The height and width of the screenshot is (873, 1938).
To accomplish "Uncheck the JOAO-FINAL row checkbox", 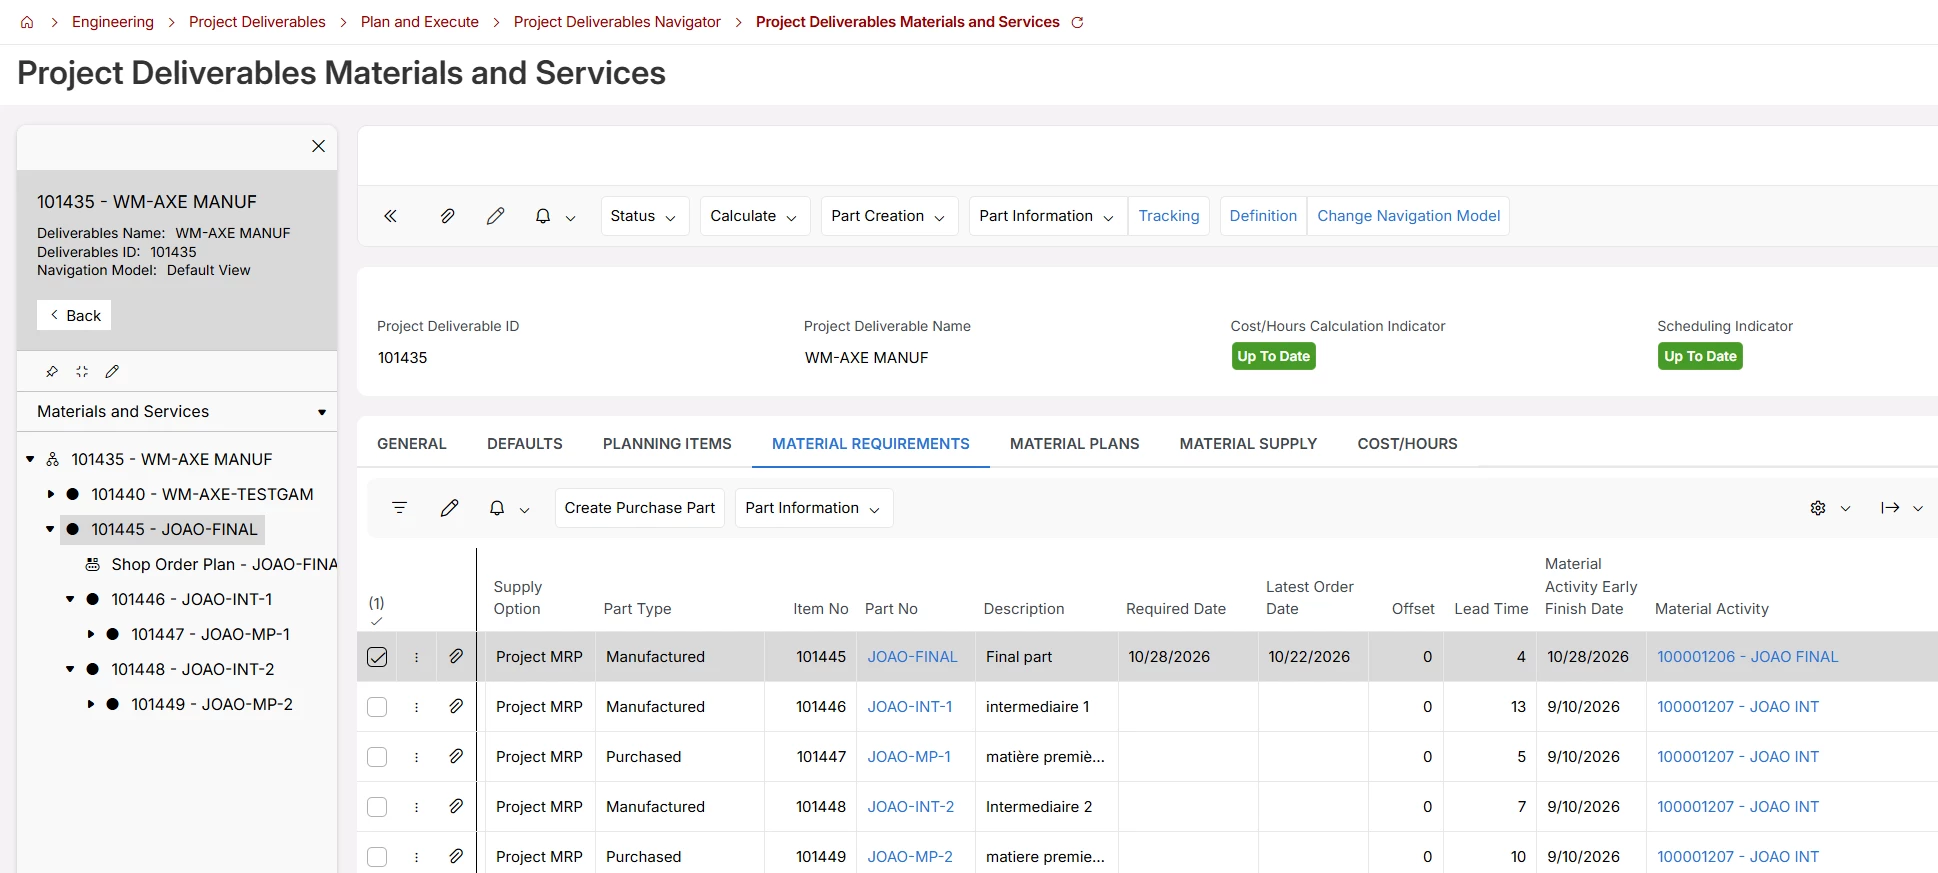I will click(377, 657).
